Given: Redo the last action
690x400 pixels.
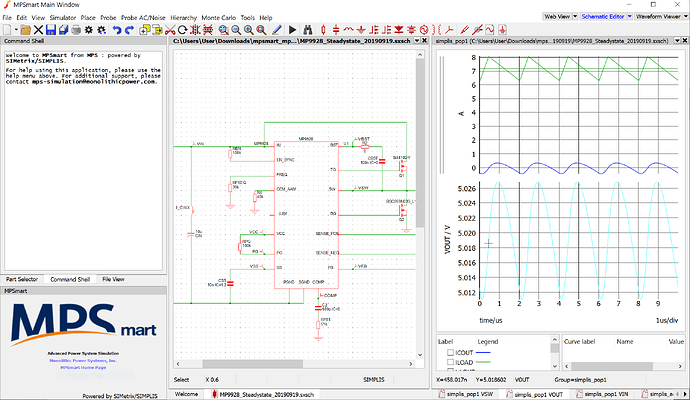Looking at the screenshot, I should 129,29.
